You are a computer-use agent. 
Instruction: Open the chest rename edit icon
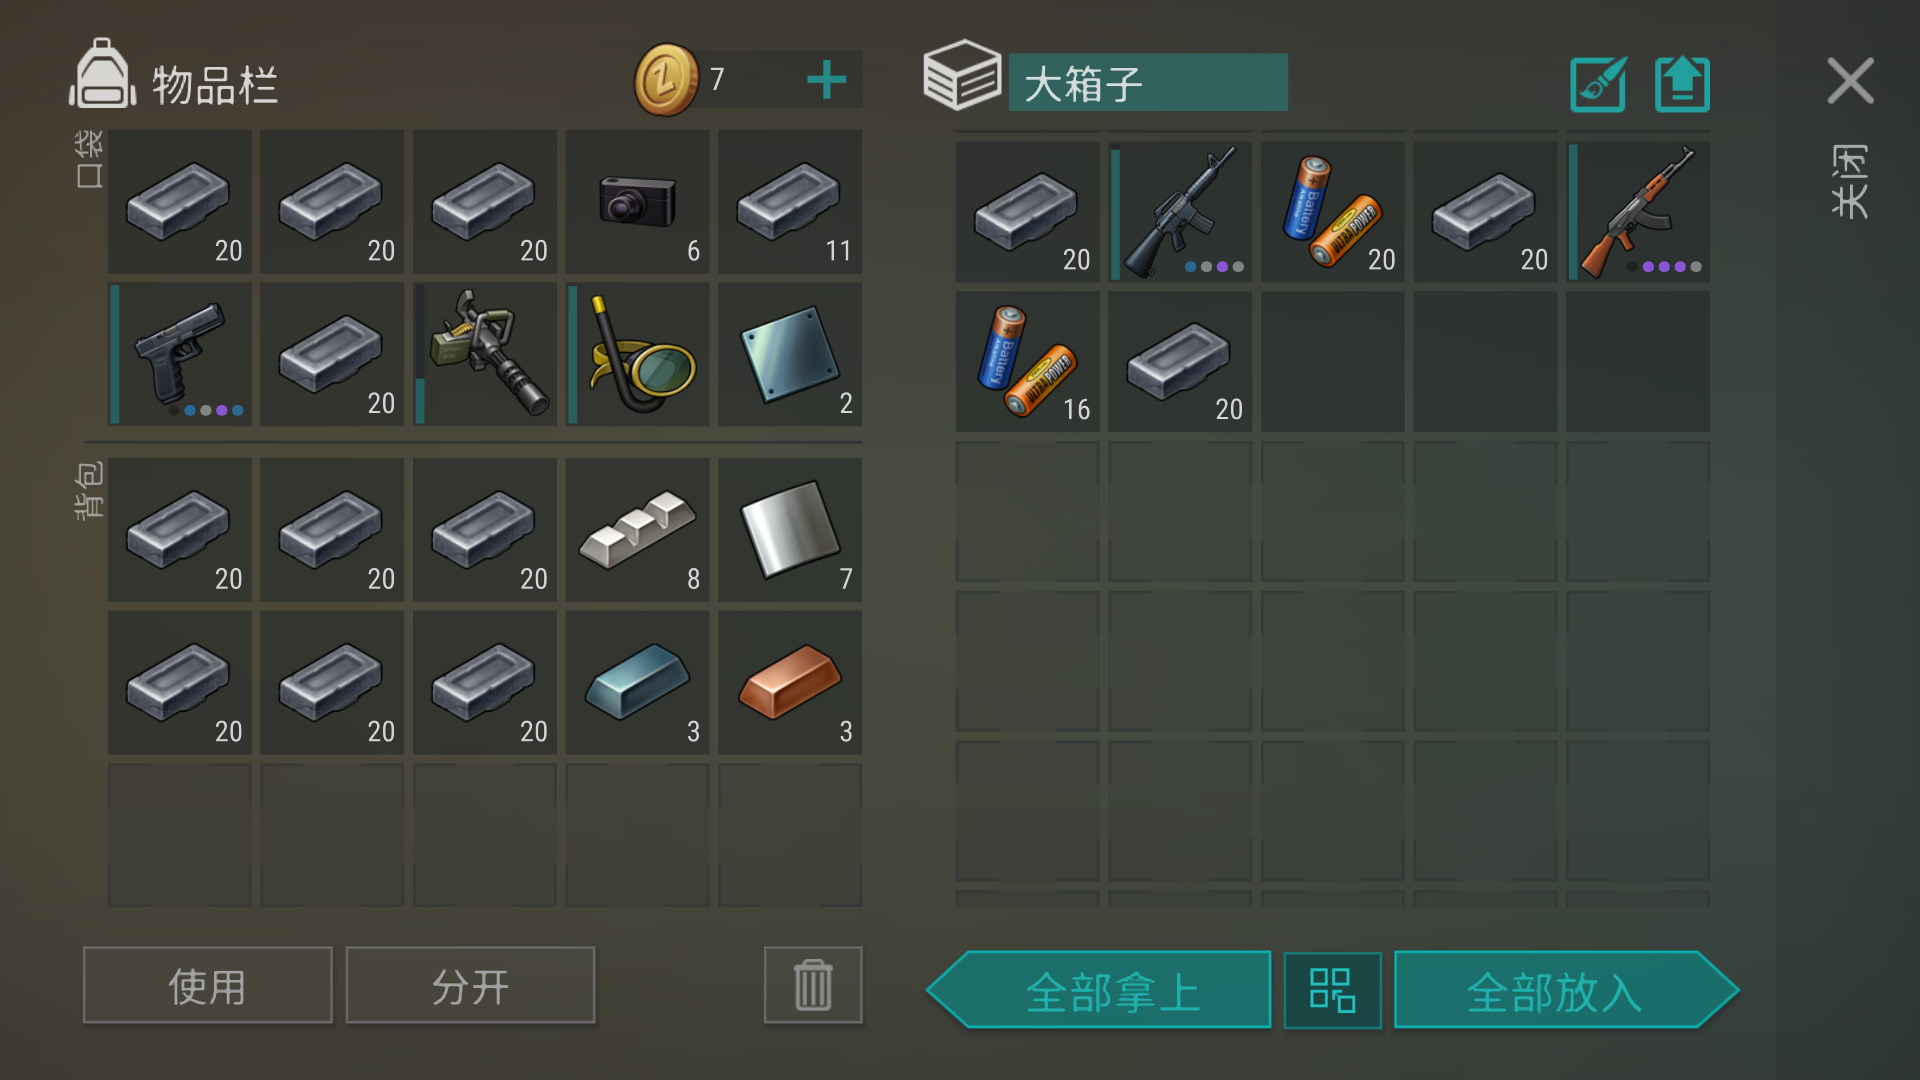[1598, 84]
